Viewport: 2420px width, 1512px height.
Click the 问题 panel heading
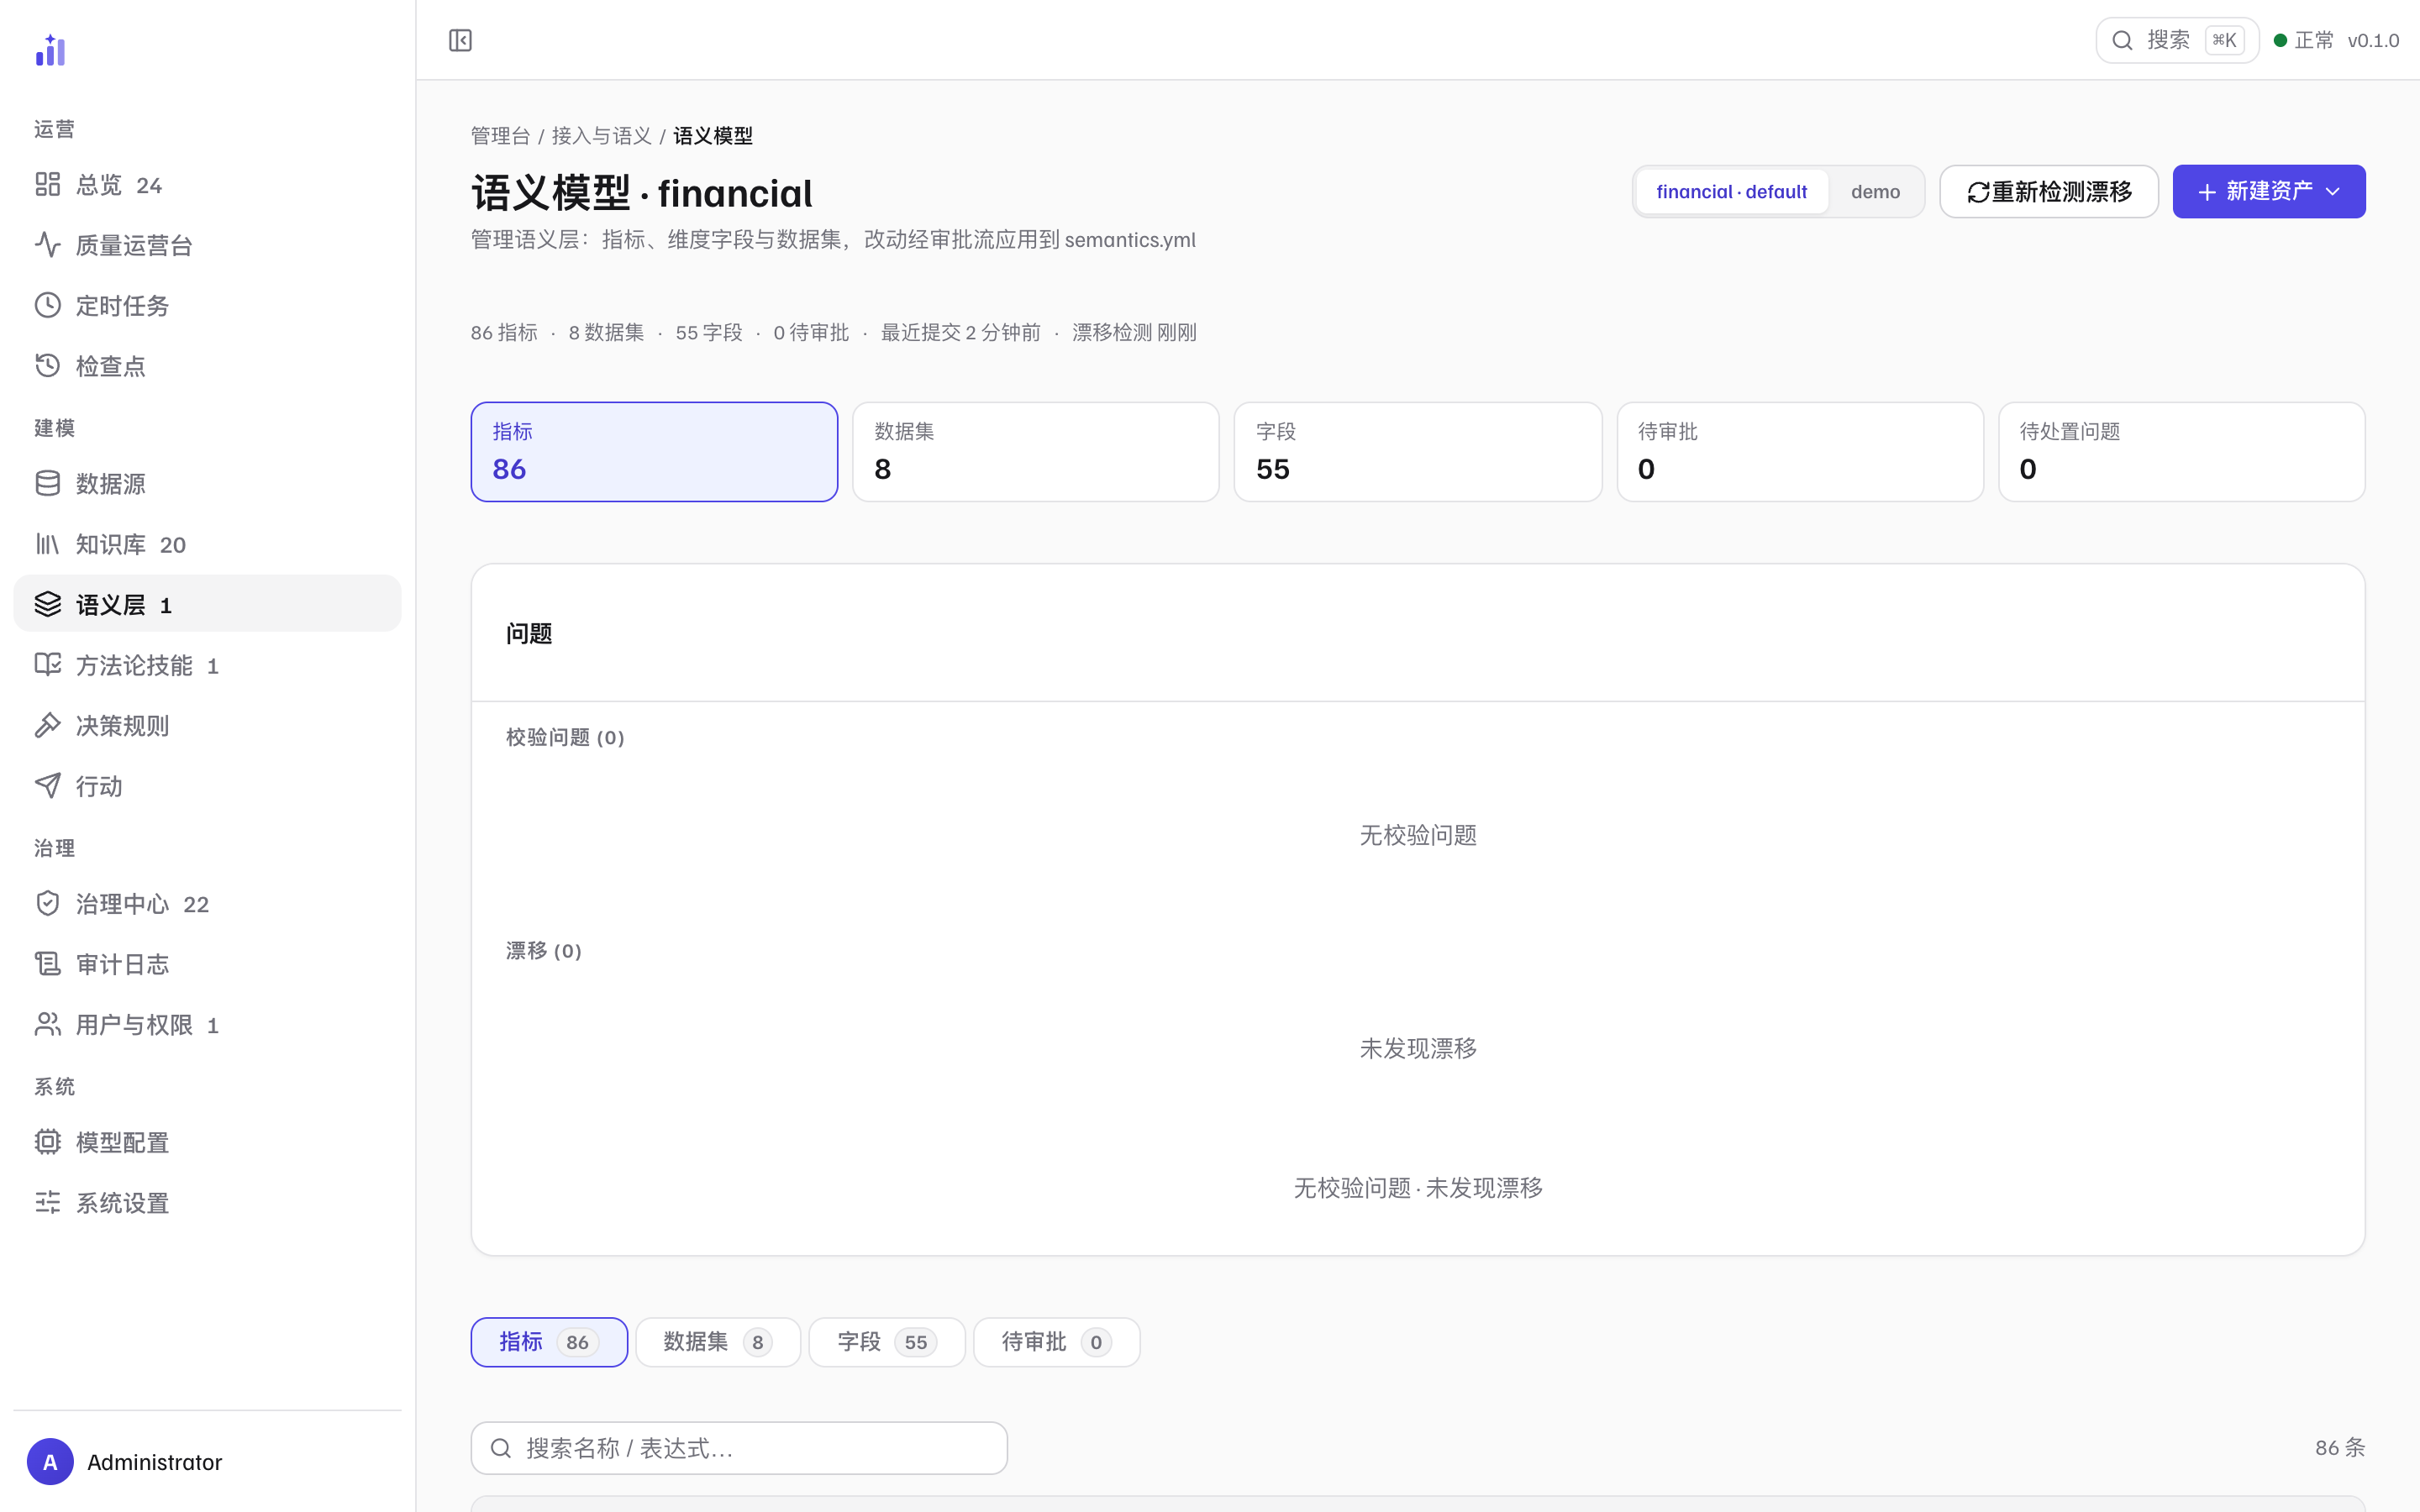point(529,633)
